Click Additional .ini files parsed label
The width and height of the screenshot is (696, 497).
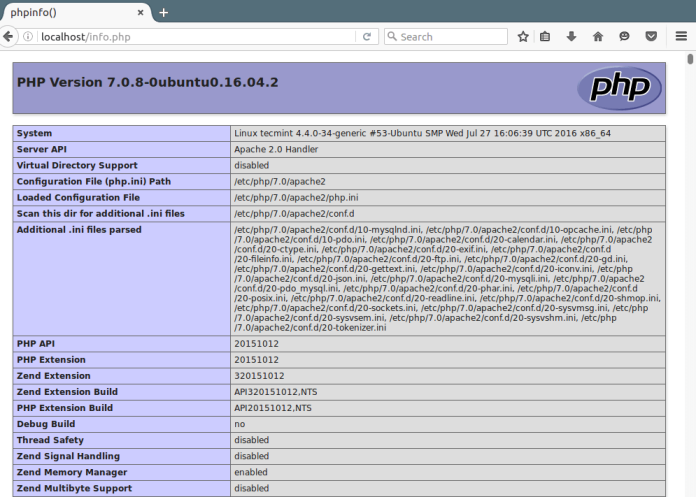coord(79,229)
